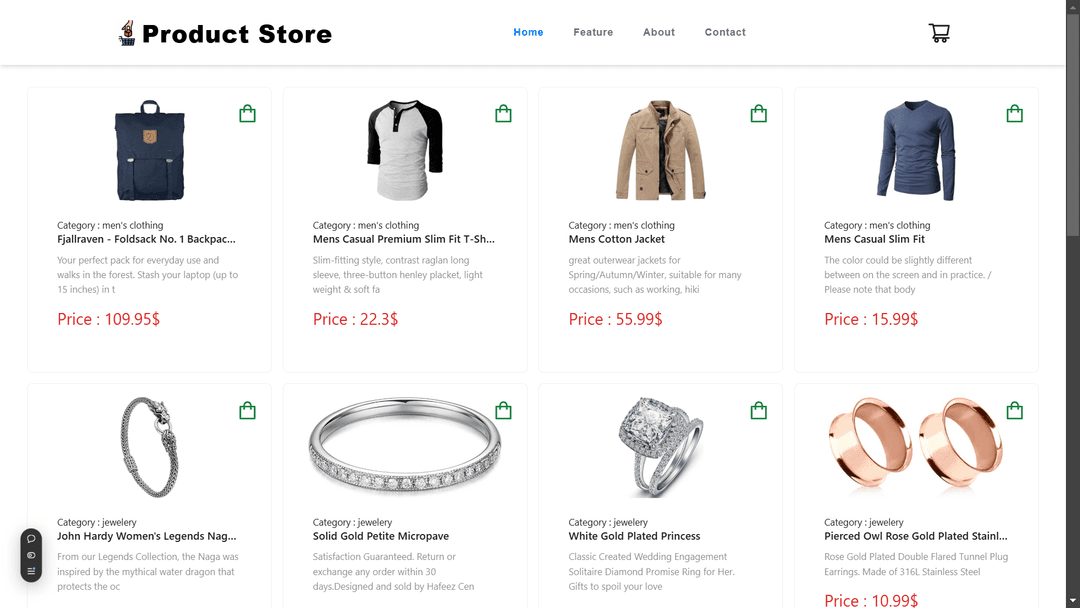1080x608 pixels.
Task: Add Pierced Owl earrings to bag
Action: click(1015, 411)
